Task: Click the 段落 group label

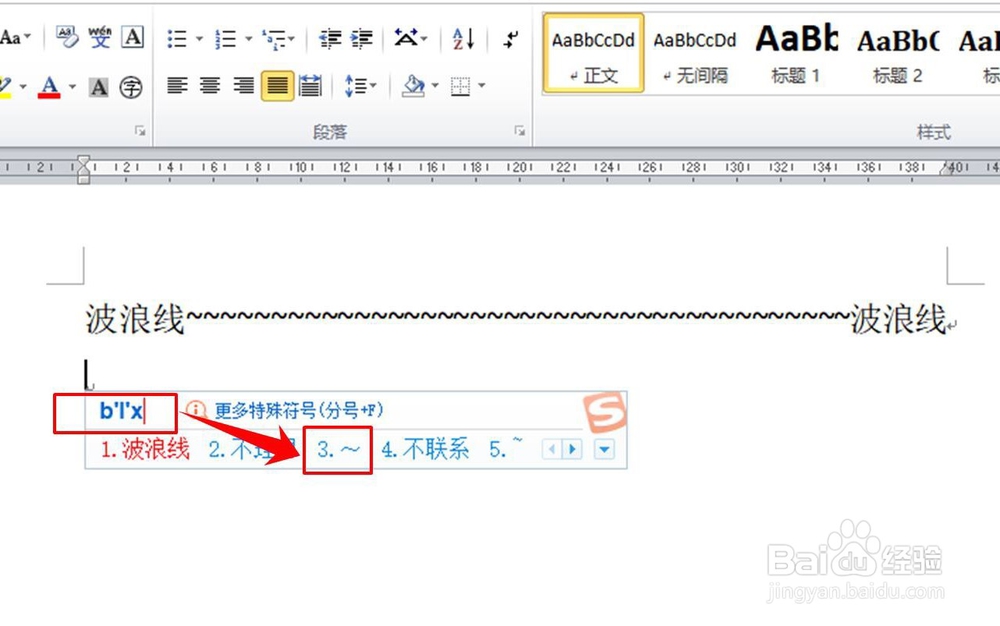Action: 330,132
